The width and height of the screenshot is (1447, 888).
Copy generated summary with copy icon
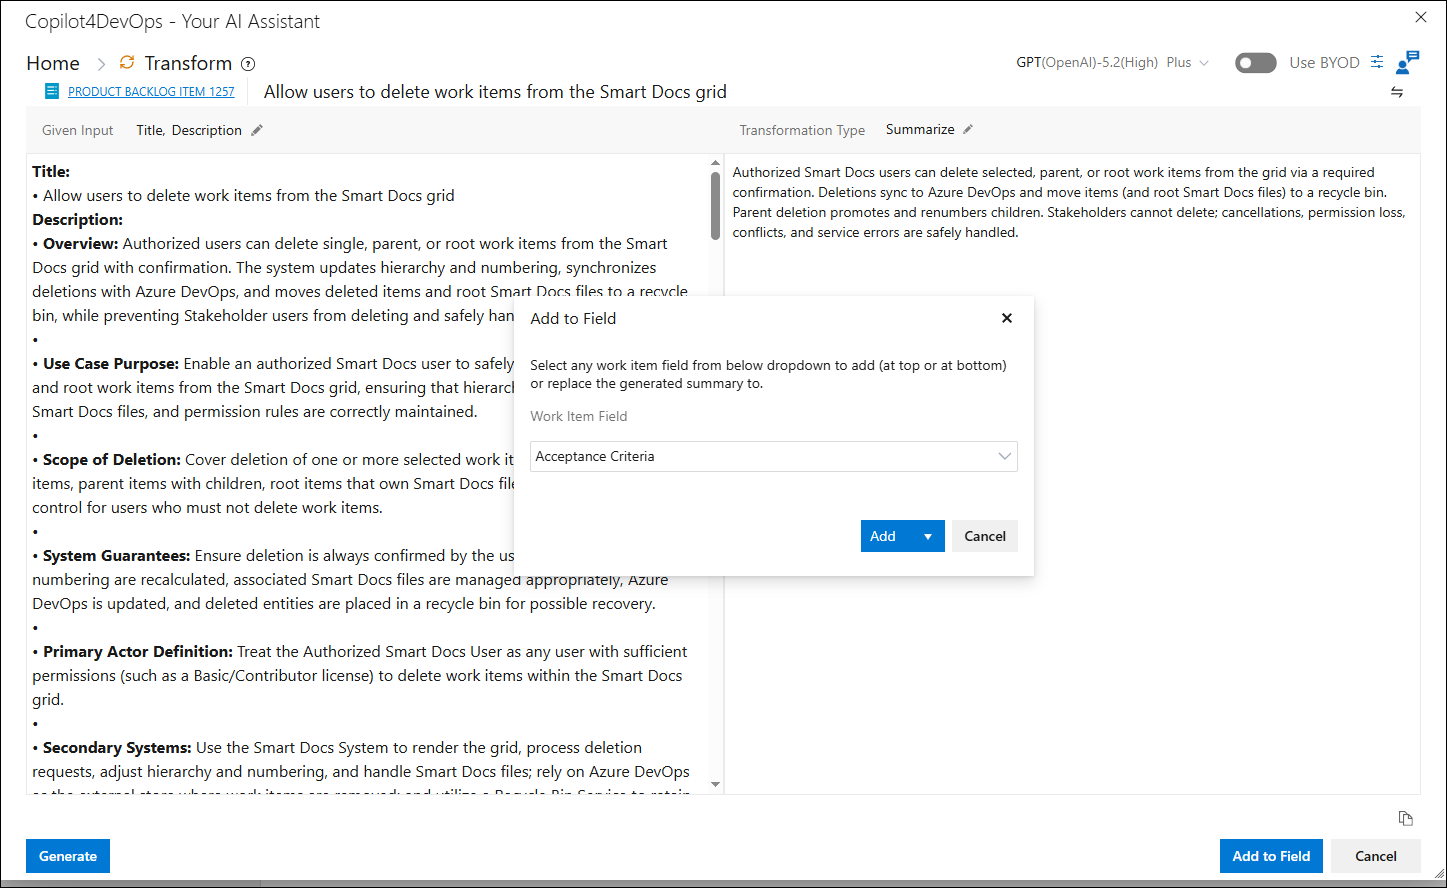click(1405, 818)
